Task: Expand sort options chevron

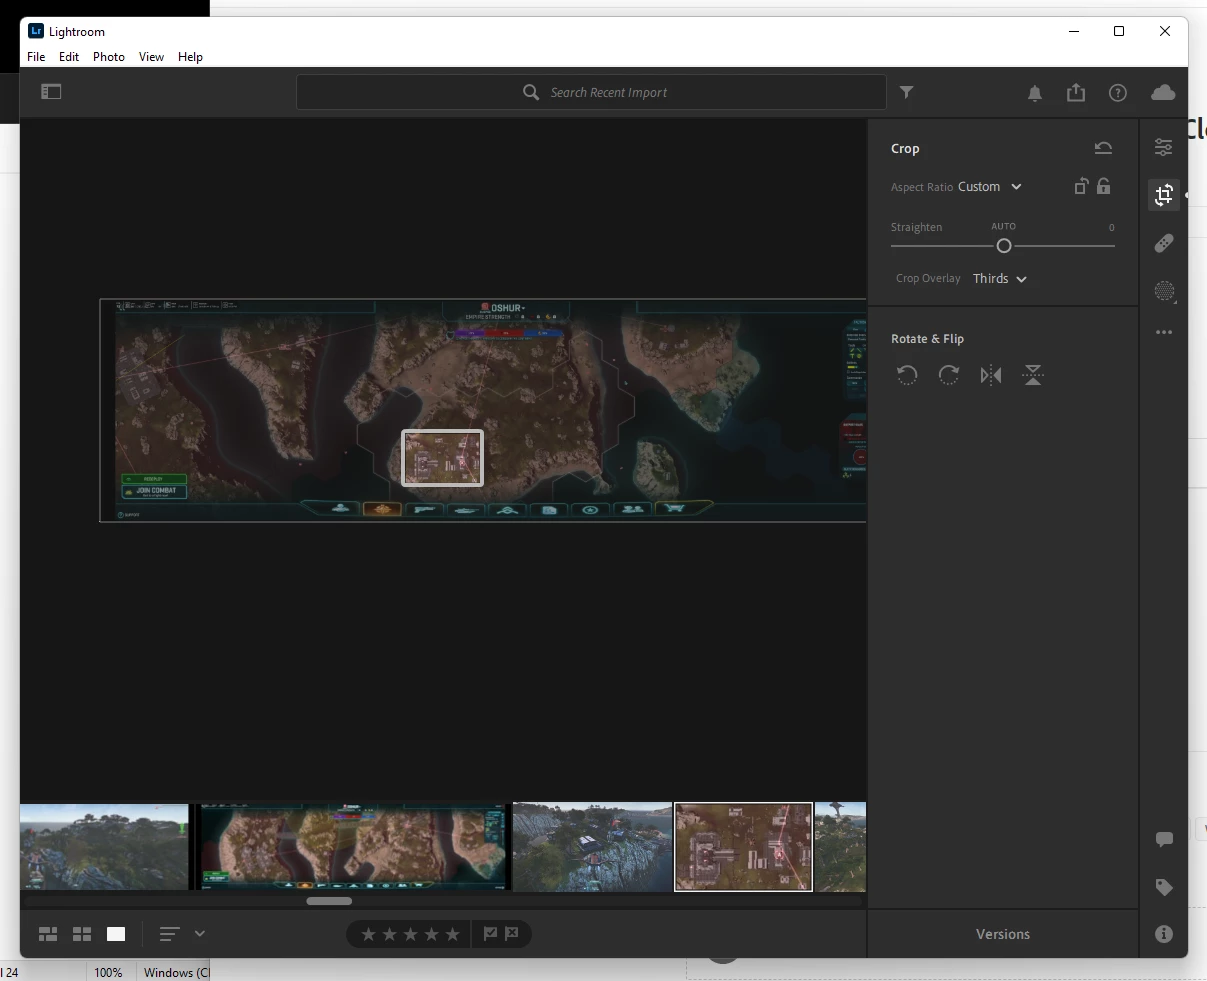Action: [x=200, y=934]
